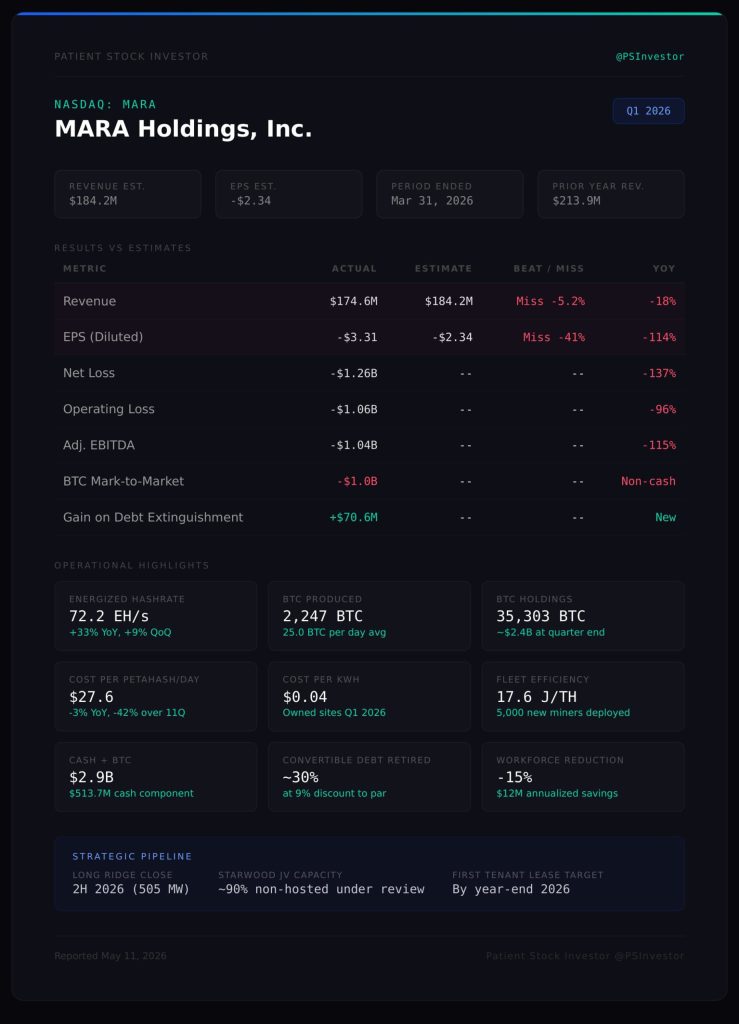Click the Operating Loss row label

click(109, 409)
